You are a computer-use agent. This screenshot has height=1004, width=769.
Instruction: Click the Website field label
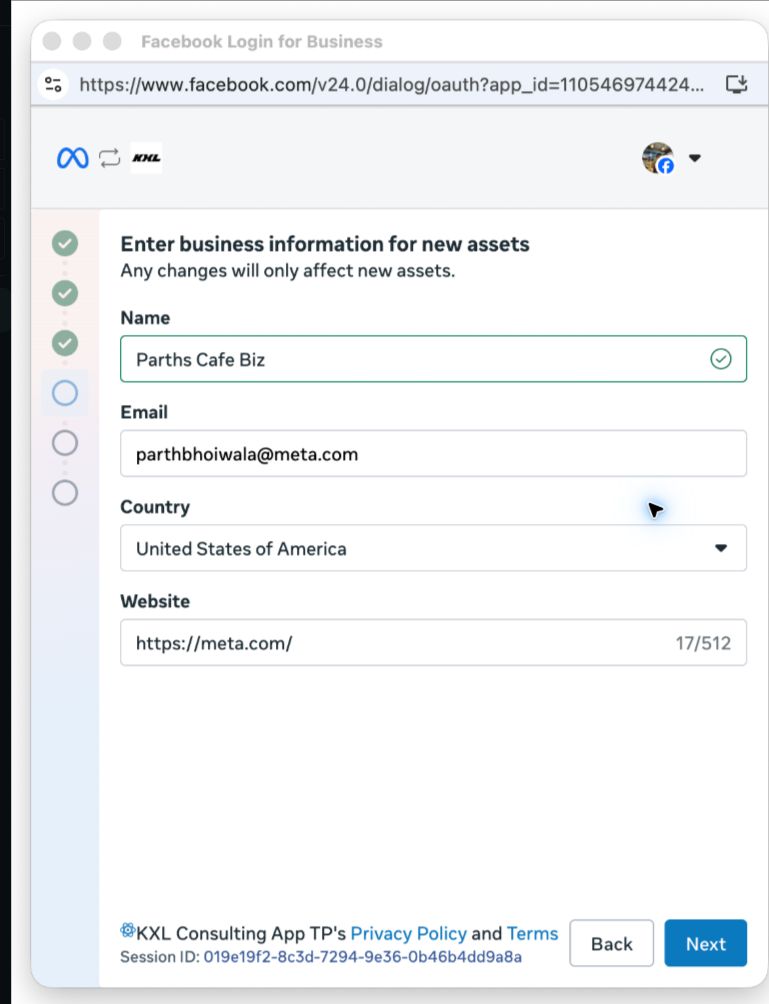pos(155,601)
